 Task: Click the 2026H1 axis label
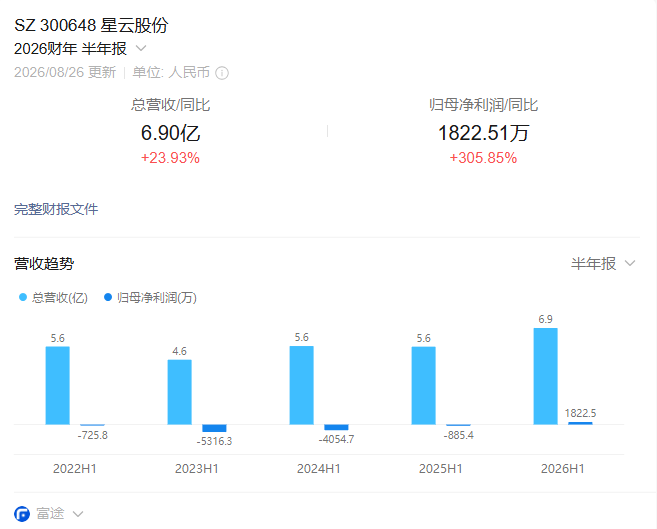[562, 468]
